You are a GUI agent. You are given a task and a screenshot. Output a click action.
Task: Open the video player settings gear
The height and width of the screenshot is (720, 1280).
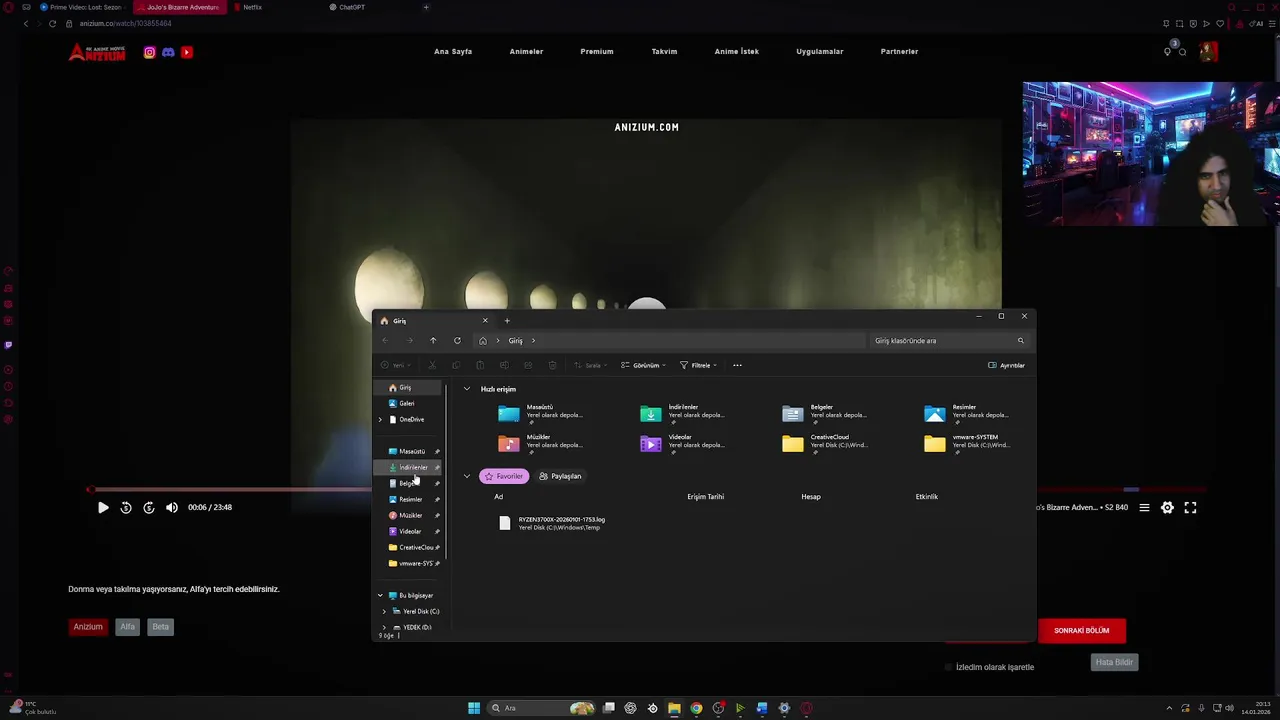pyautogui.click(x=1167, y=508)
